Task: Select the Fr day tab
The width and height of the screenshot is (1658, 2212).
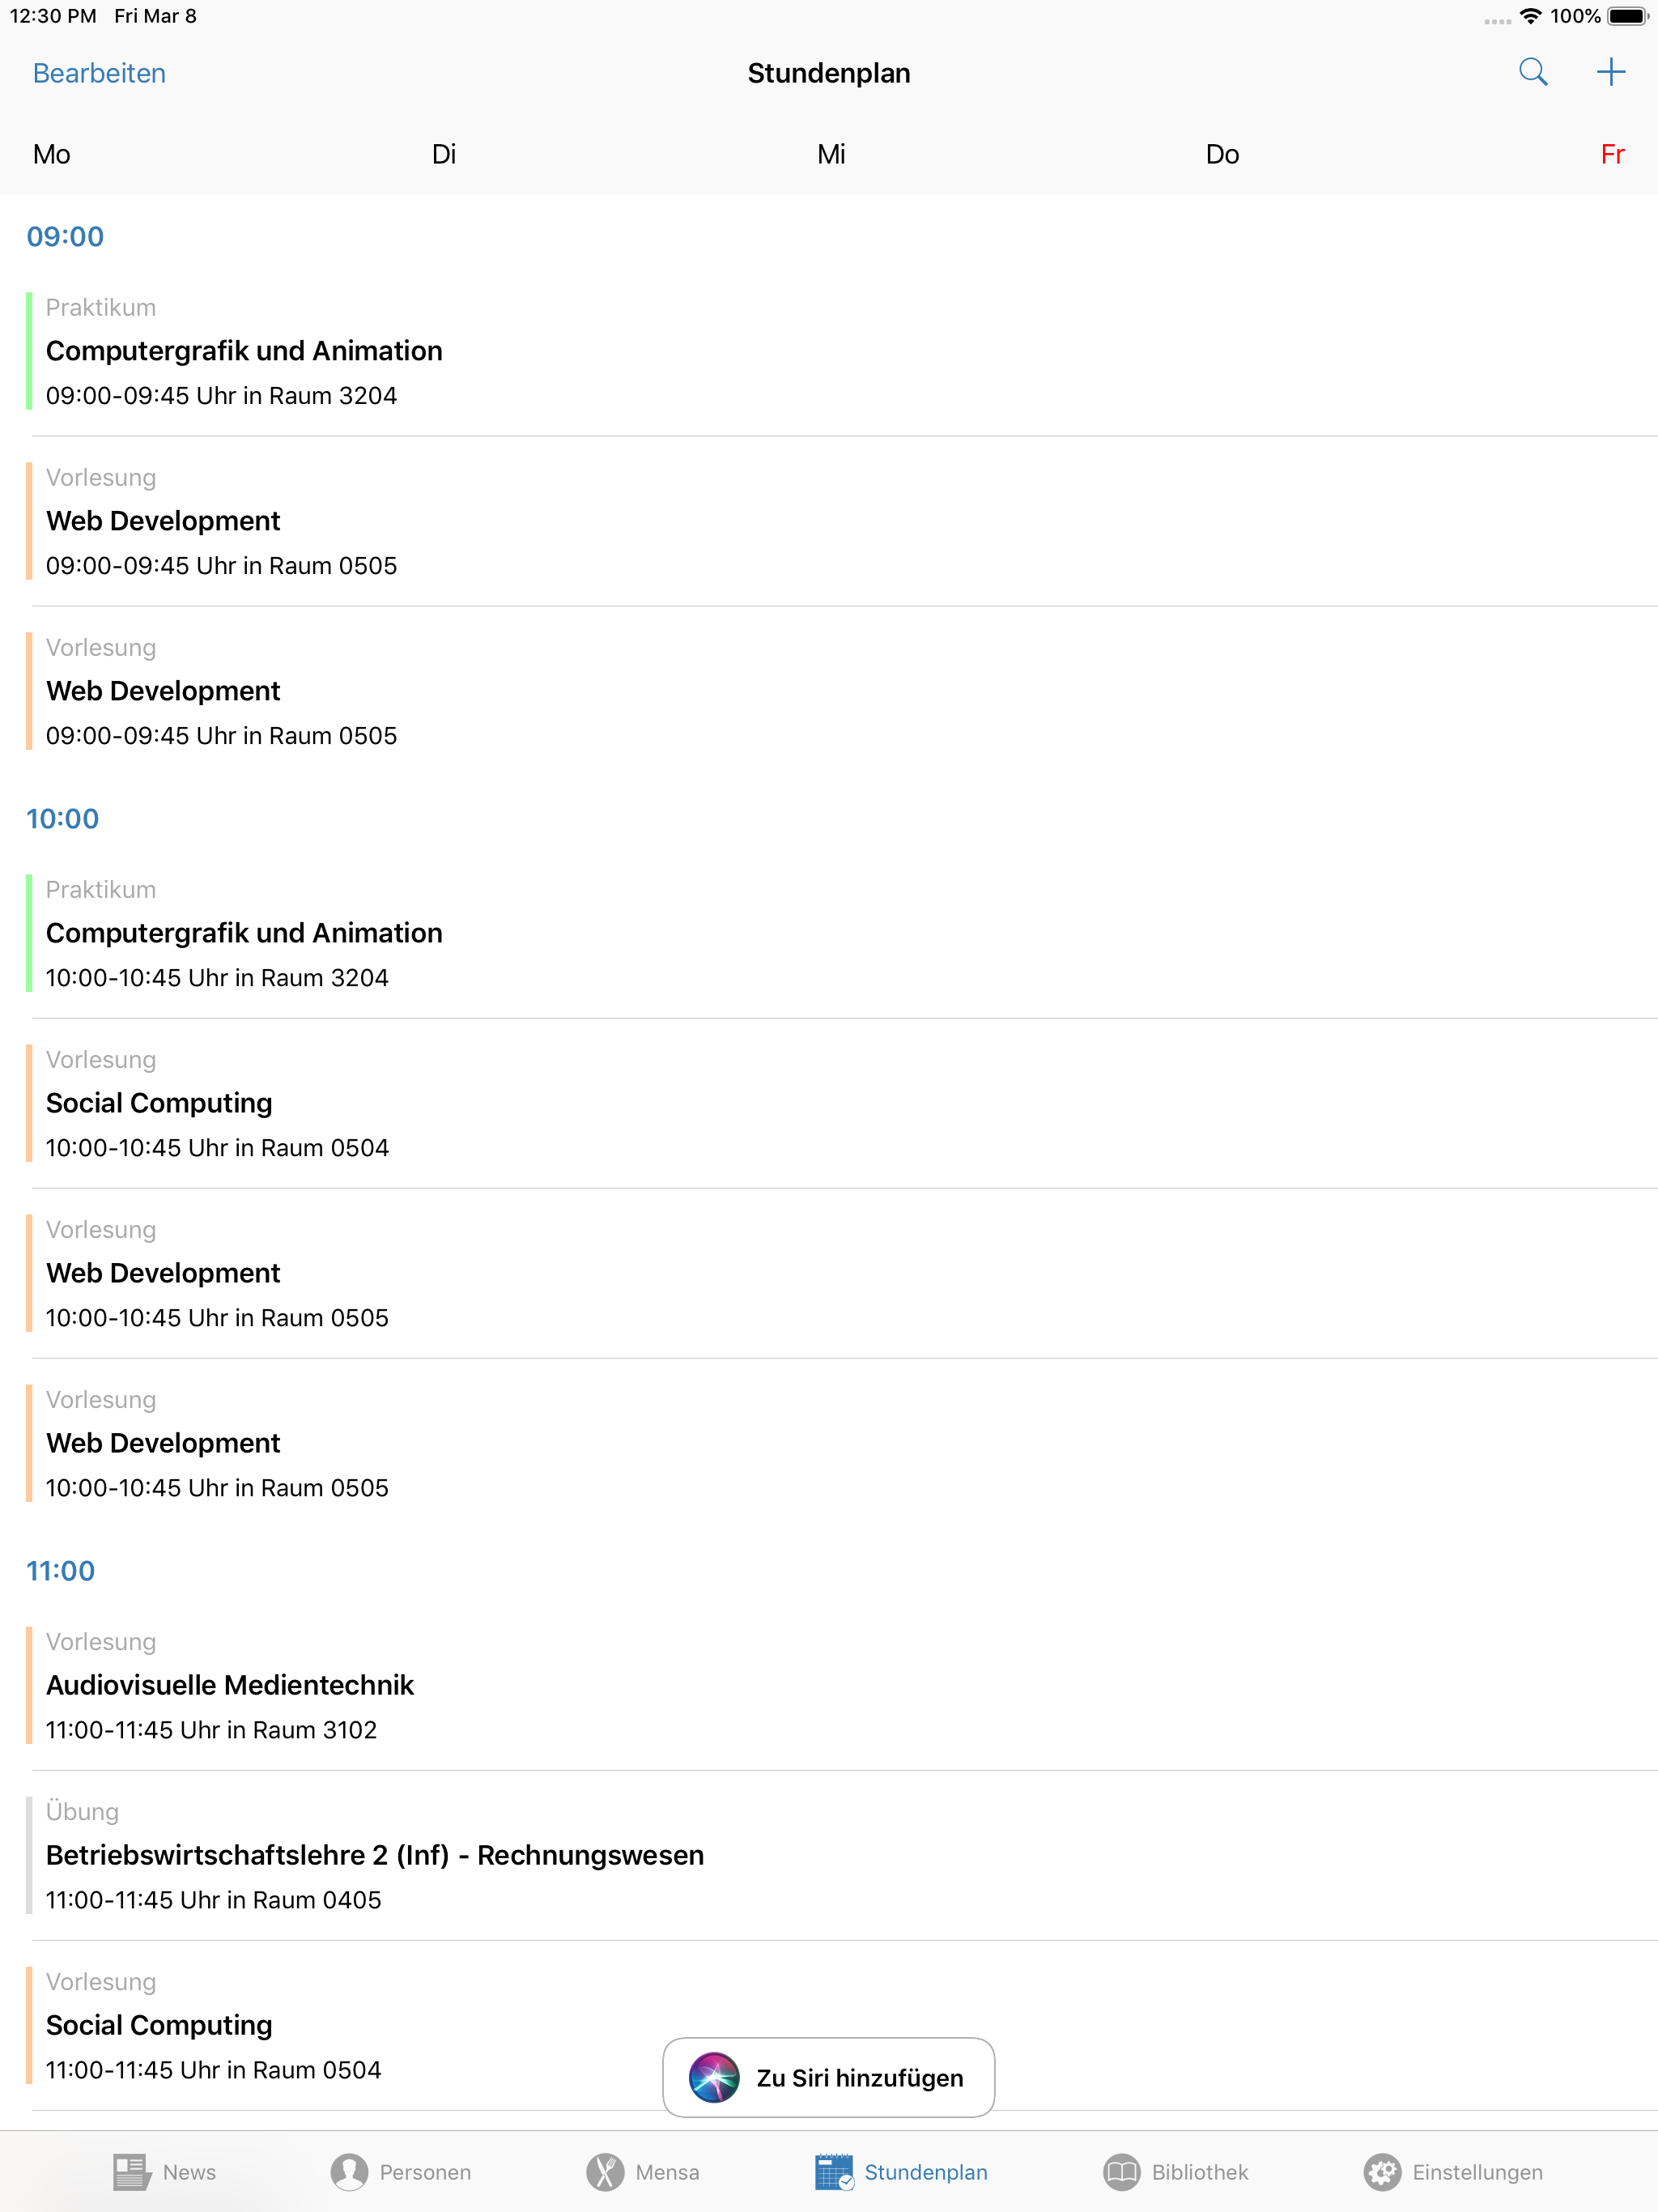Action: pos(1612,154)
